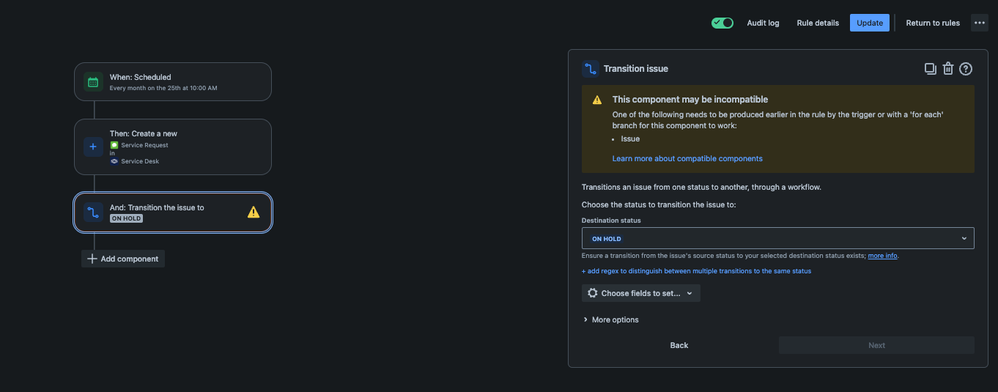Click the yellow warning icon on Transition card
The height and width of the screenshot is (392, 998).
point(253,212)
